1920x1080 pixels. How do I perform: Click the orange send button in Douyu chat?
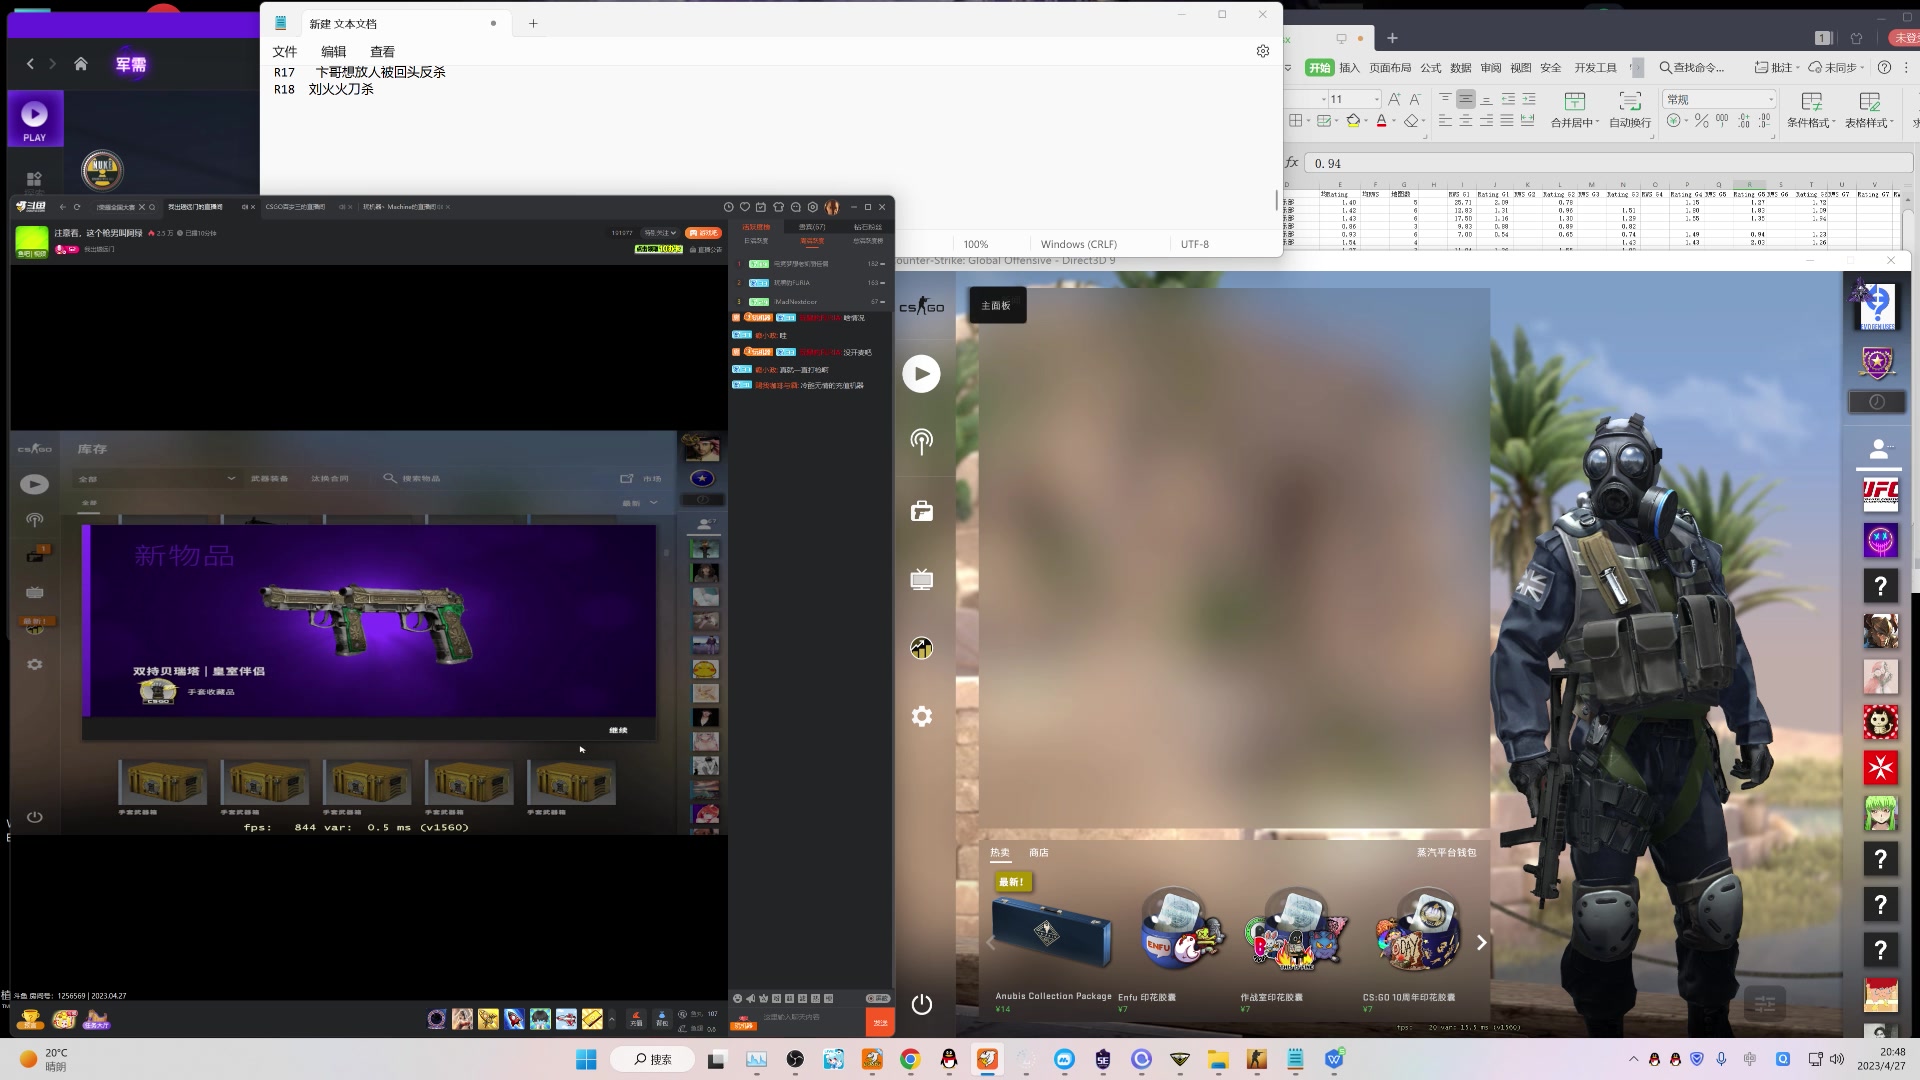click(x=880, y=1022)
